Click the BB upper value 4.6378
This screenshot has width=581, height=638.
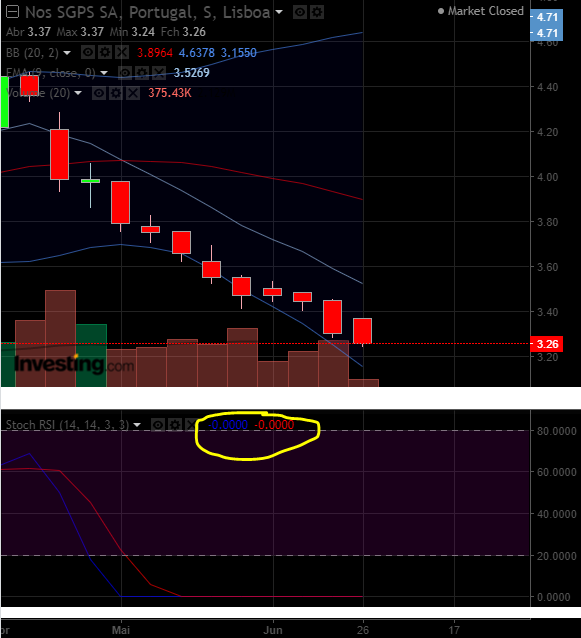[x=197, y=53]
